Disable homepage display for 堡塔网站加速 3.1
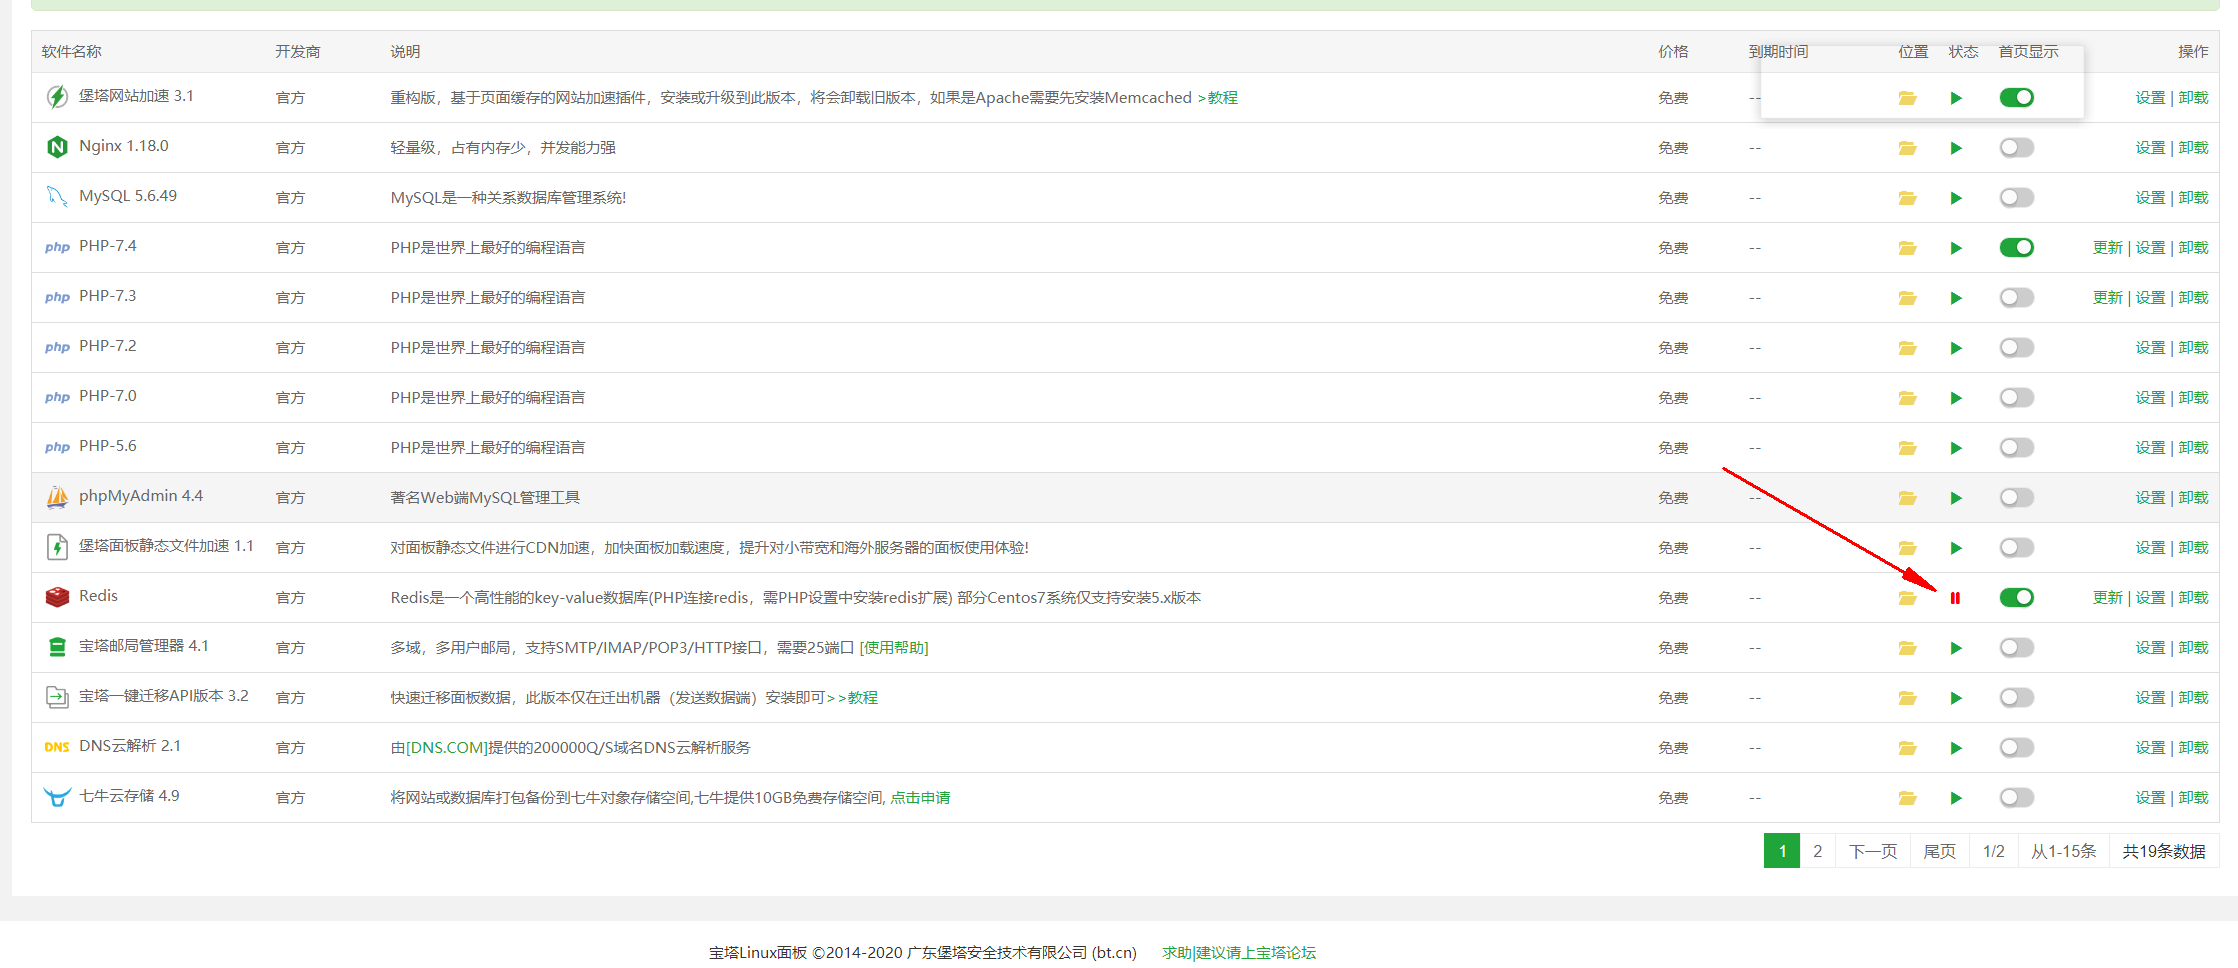Image resolution: width=2238 pixels, height=968 pixels. 2016,97
